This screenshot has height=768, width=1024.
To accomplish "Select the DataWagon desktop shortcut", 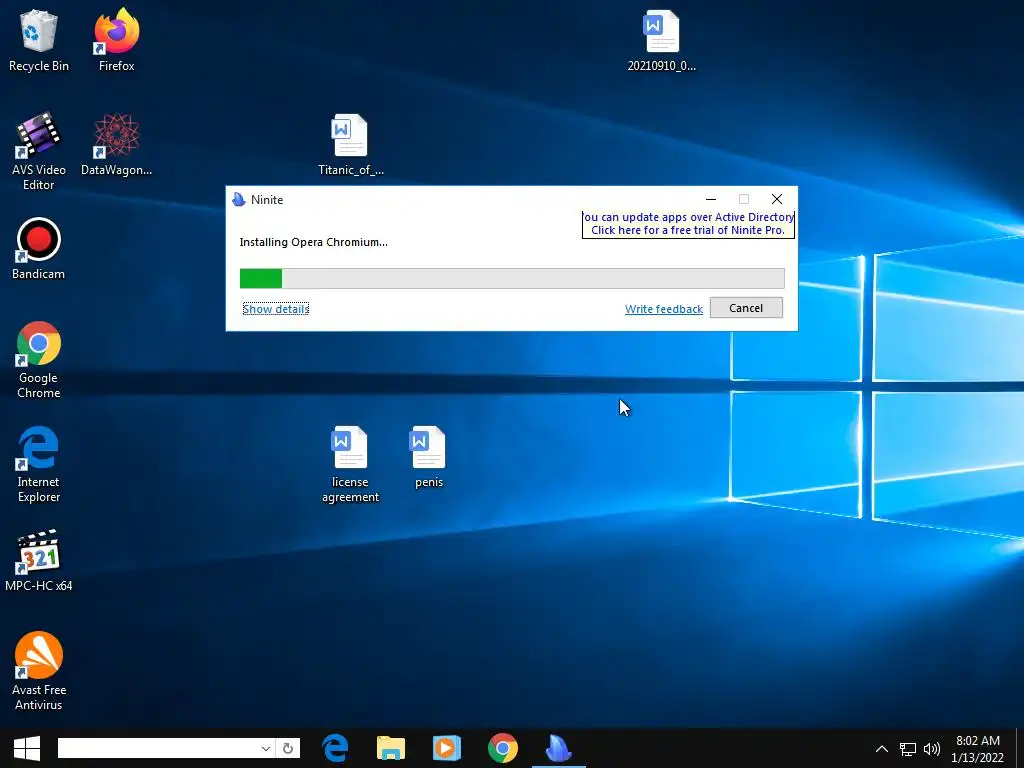I will coord(116,144).
